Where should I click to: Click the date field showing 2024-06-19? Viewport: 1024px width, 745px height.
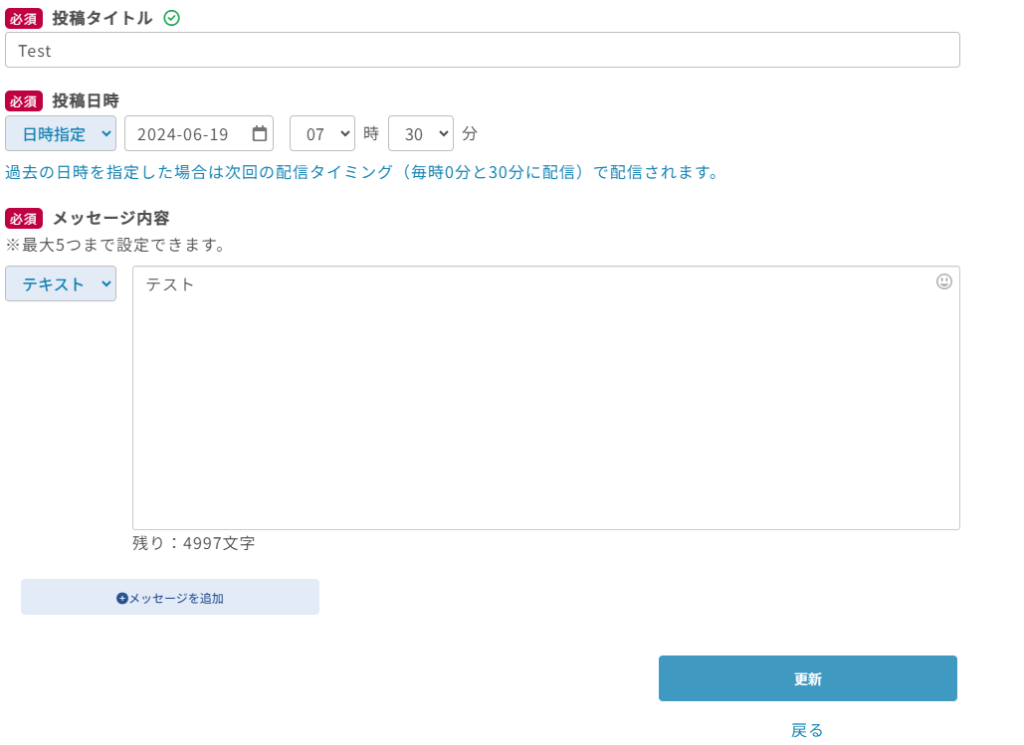tap(190, 134)
